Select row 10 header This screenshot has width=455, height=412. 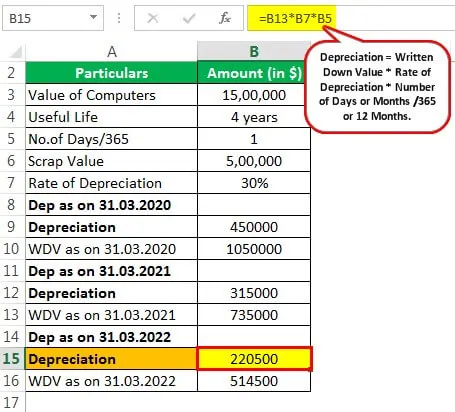[12, 249]
